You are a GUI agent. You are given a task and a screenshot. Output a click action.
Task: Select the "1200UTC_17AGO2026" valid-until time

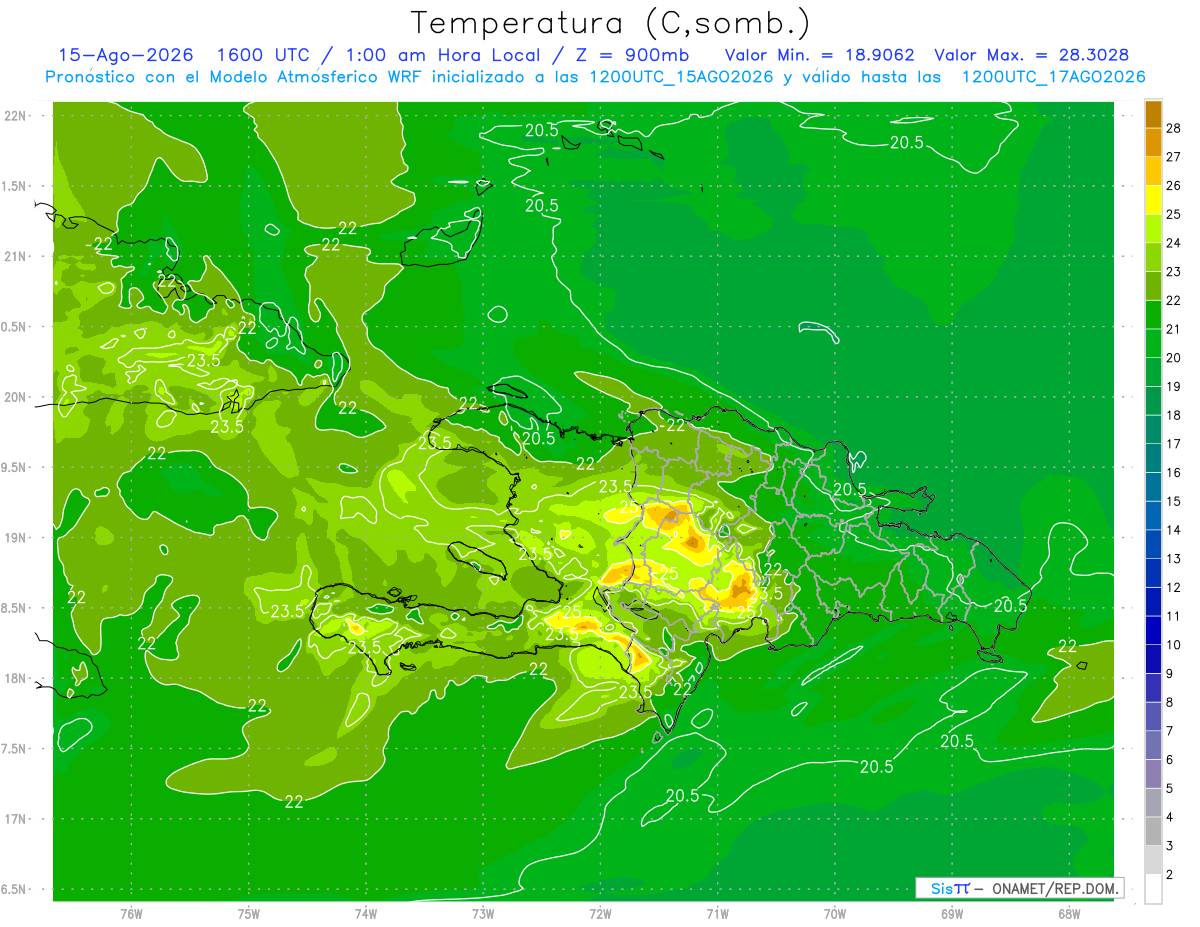pyautogui.click(x=1053, y=77)
